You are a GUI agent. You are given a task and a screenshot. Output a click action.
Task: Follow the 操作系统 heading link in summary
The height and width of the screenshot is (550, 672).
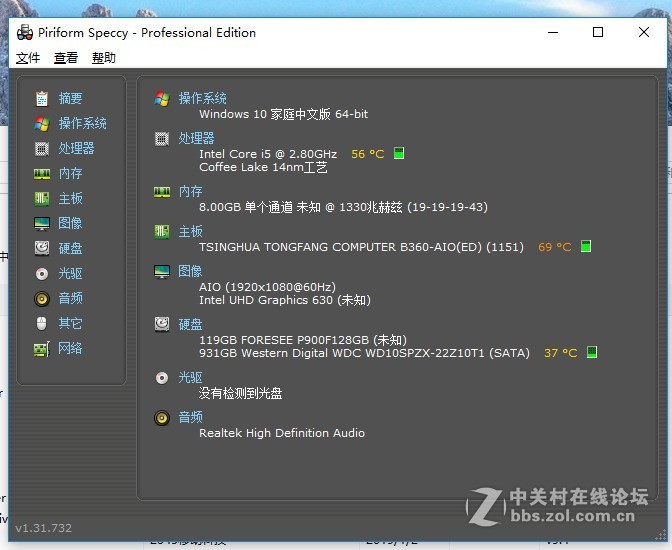[x=202, y=98]
